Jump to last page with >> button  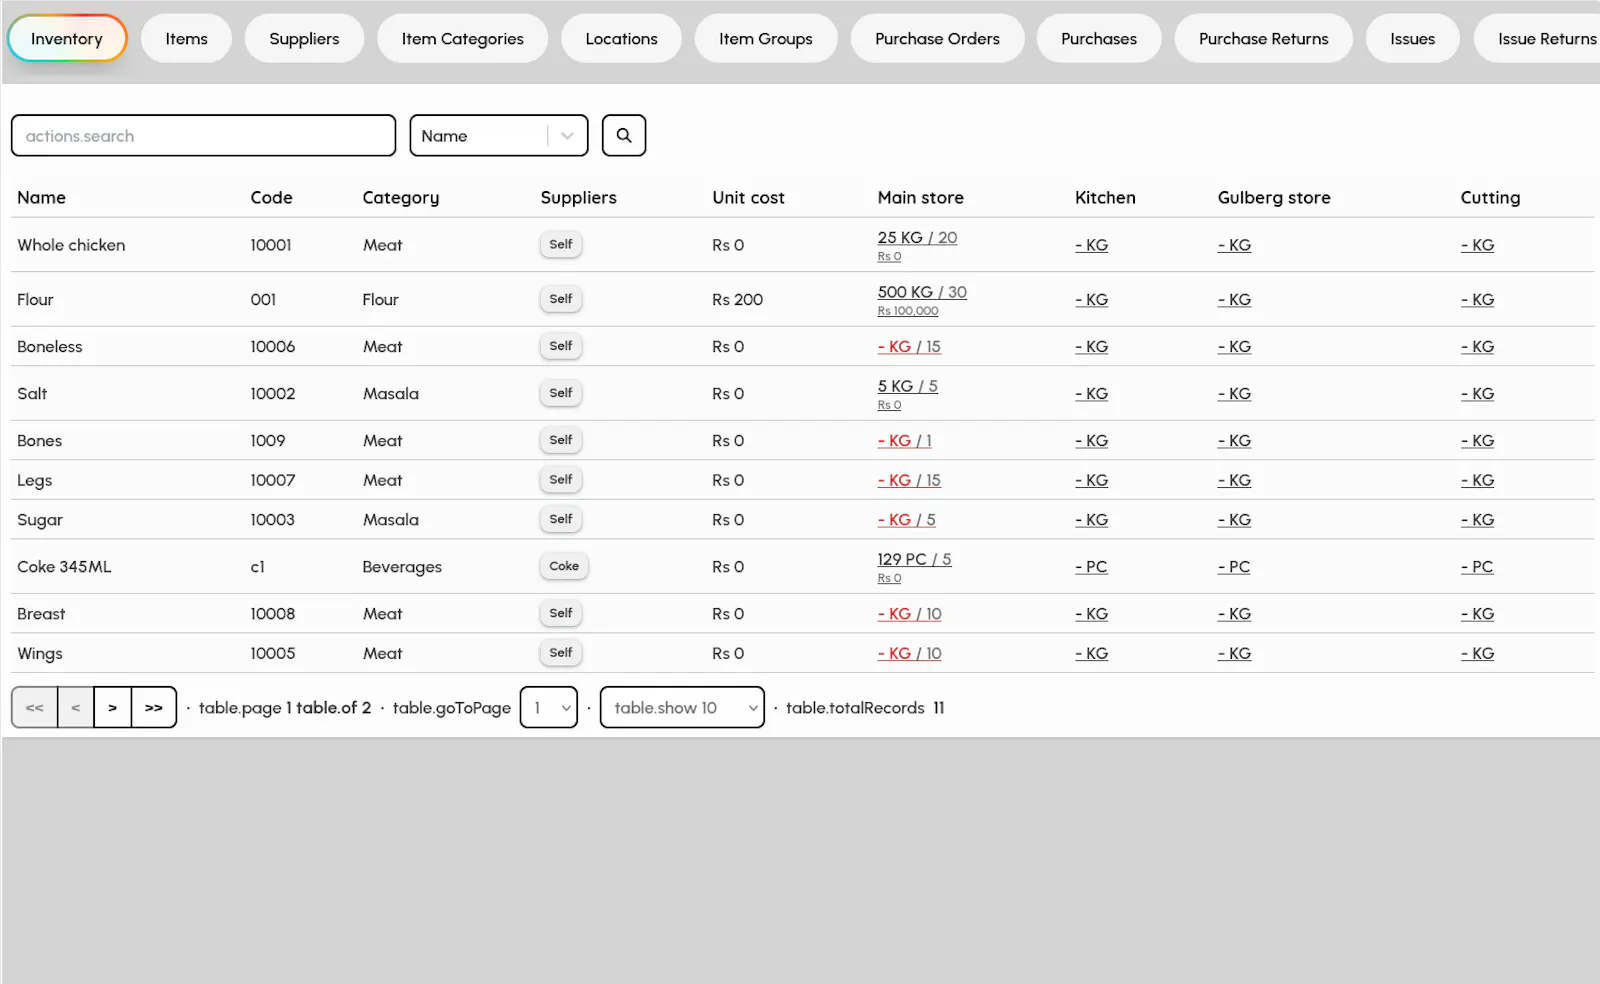(x=154, y=708)
